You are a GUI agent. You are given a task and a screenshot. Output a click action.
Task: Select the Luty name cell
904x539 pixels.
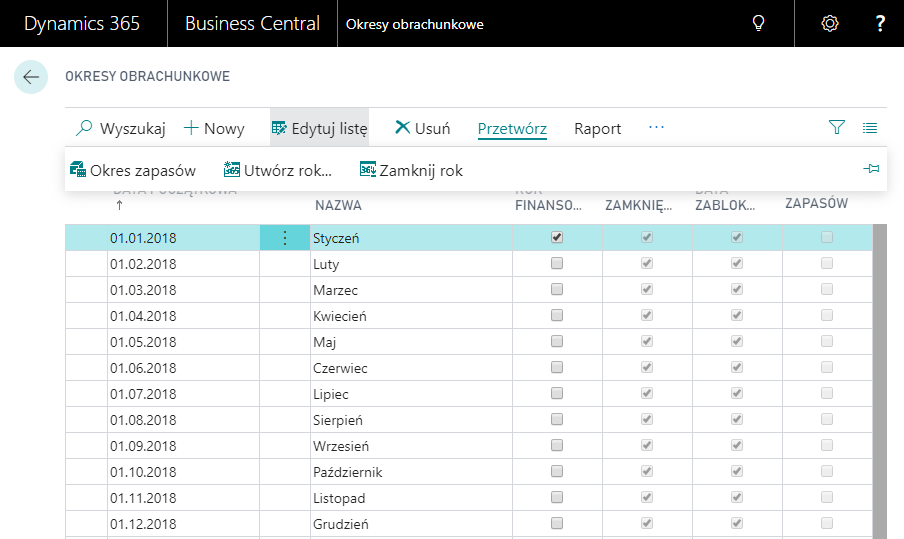[411, 263]
